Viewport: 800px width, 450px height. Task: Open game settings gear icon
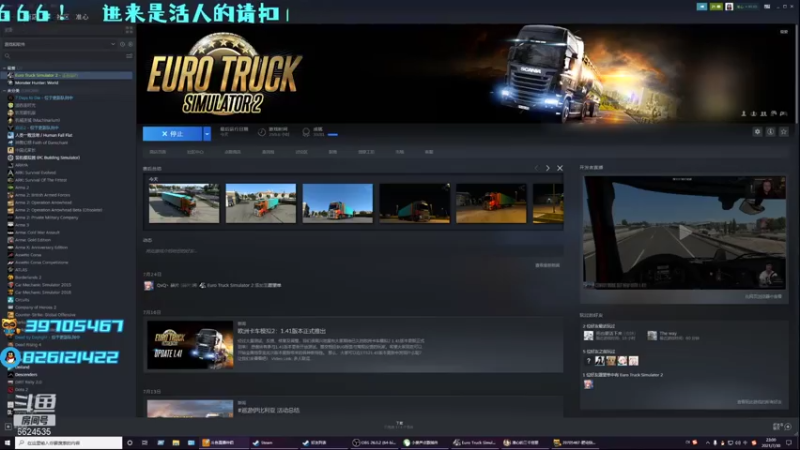tap(757, 132)
